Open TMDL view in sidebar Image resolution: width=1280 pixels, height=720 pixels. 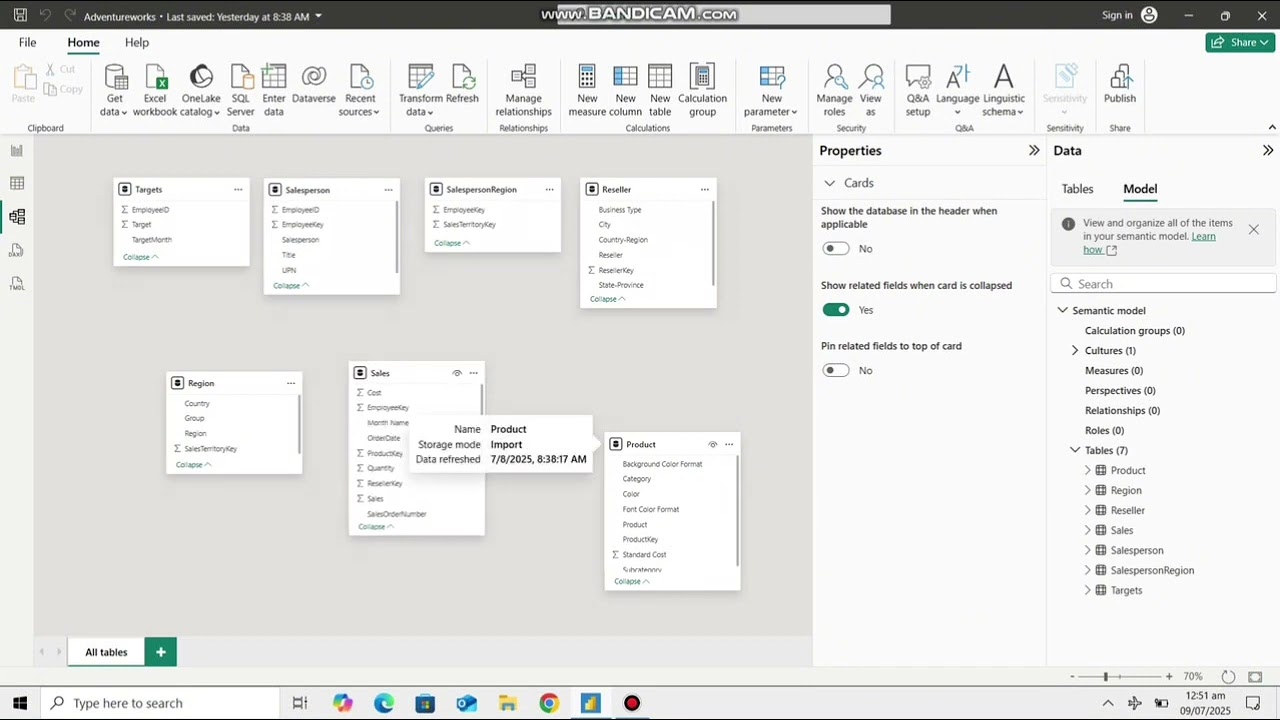(17, 284)
